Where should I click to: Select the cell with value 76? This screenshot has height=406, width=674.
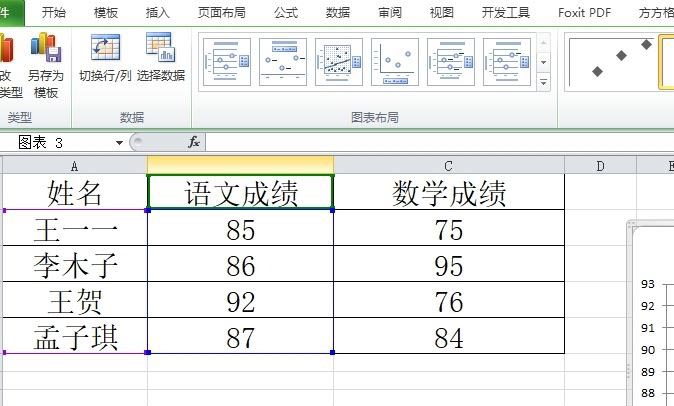point(449,300)
